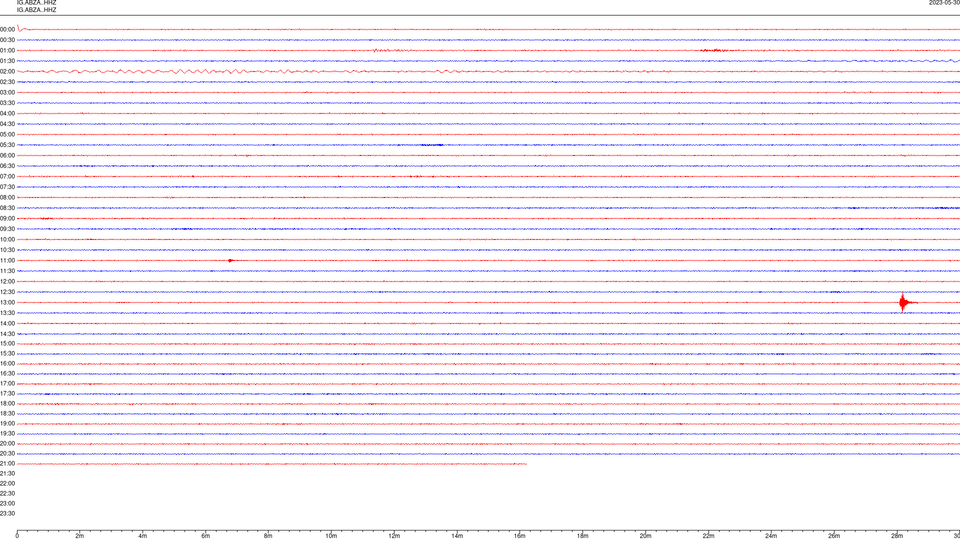Select the 02:00 time label
The image size is (960, 540).
[7, 72]
